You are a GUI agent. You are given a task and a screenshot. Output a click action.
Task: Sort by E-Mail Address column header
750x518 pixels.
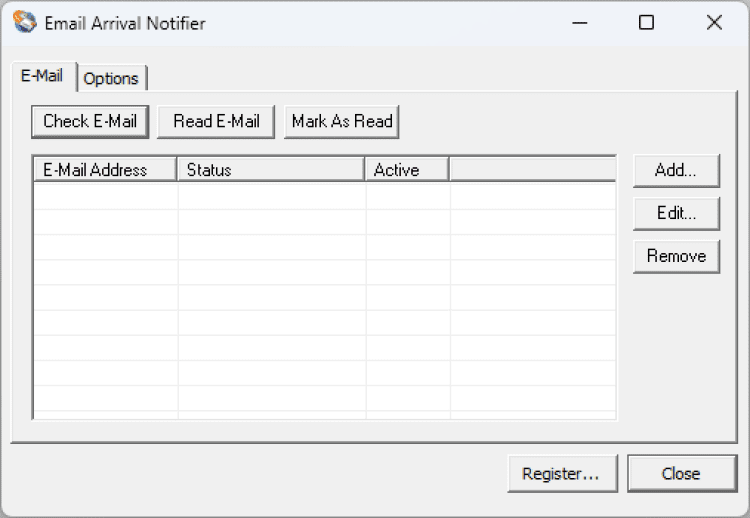click(105, 170)
